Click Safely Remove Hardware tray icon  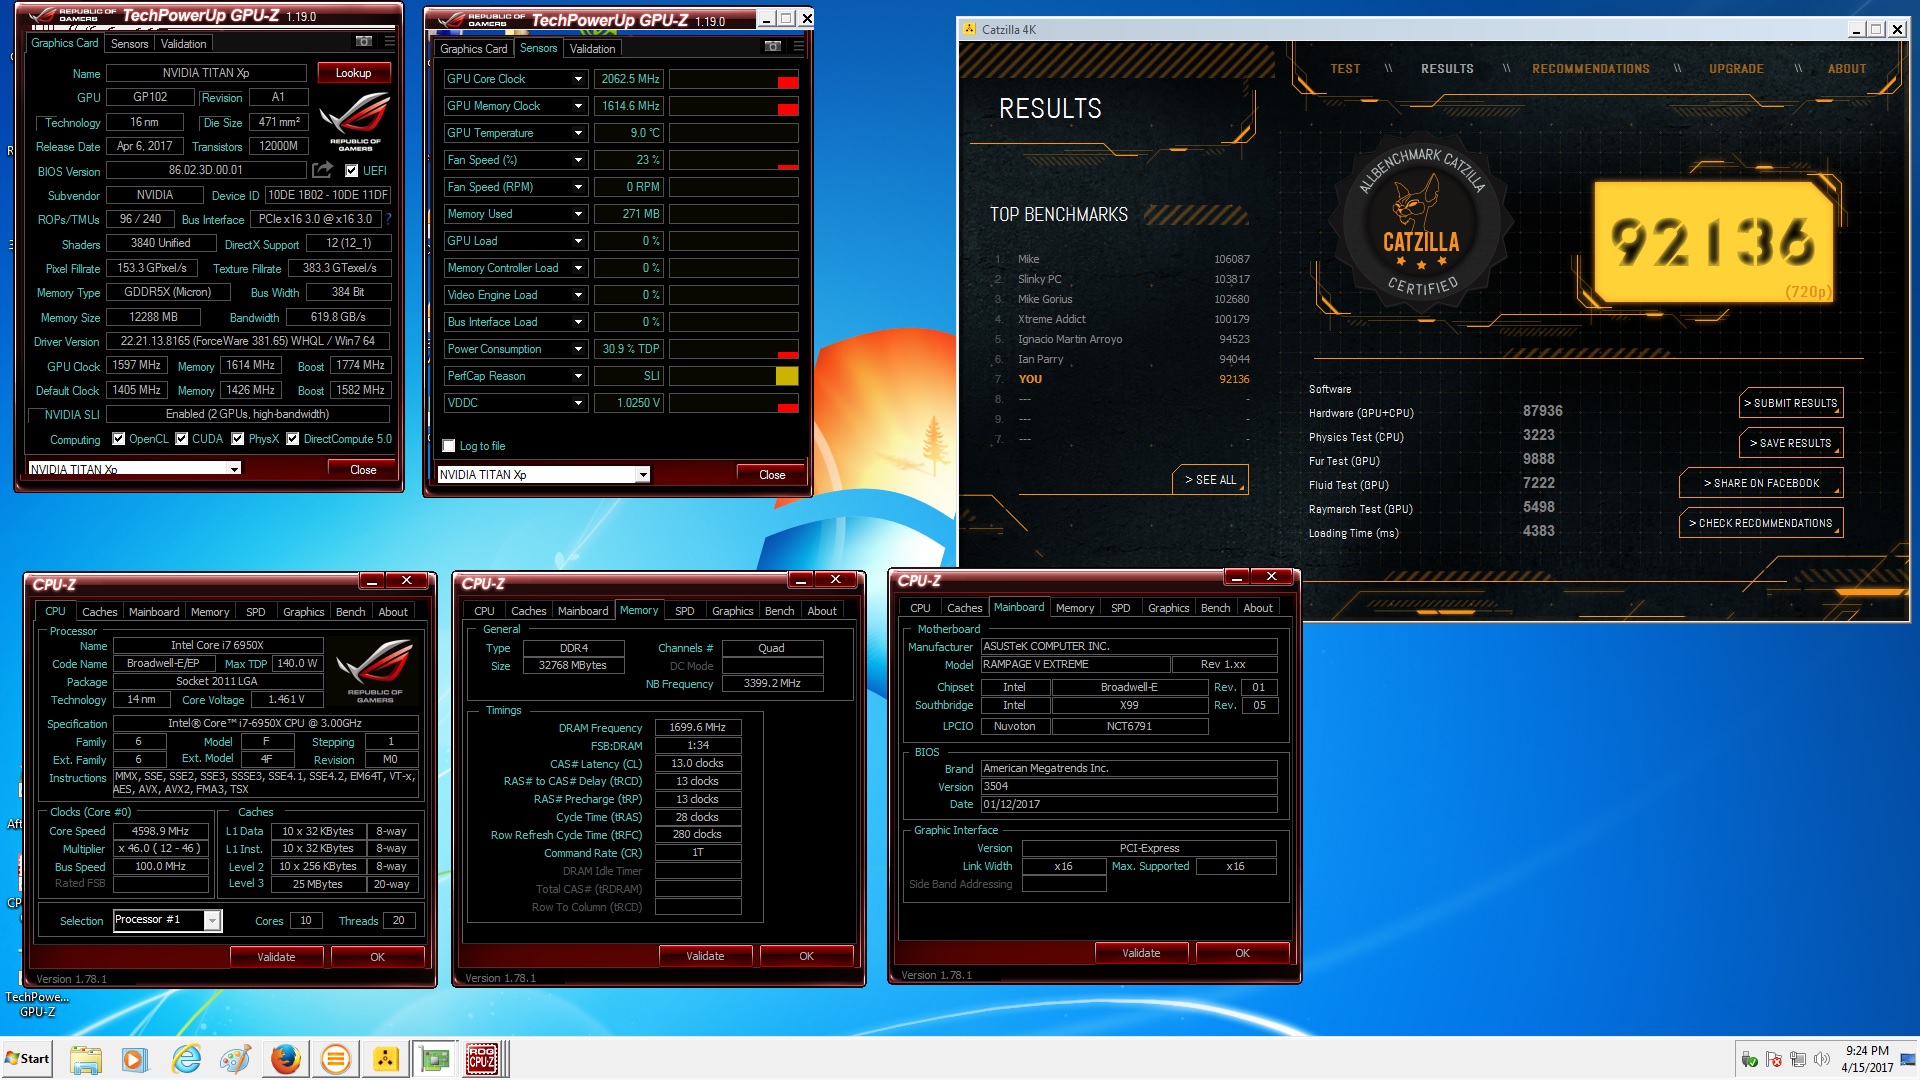[1749, 1059]
